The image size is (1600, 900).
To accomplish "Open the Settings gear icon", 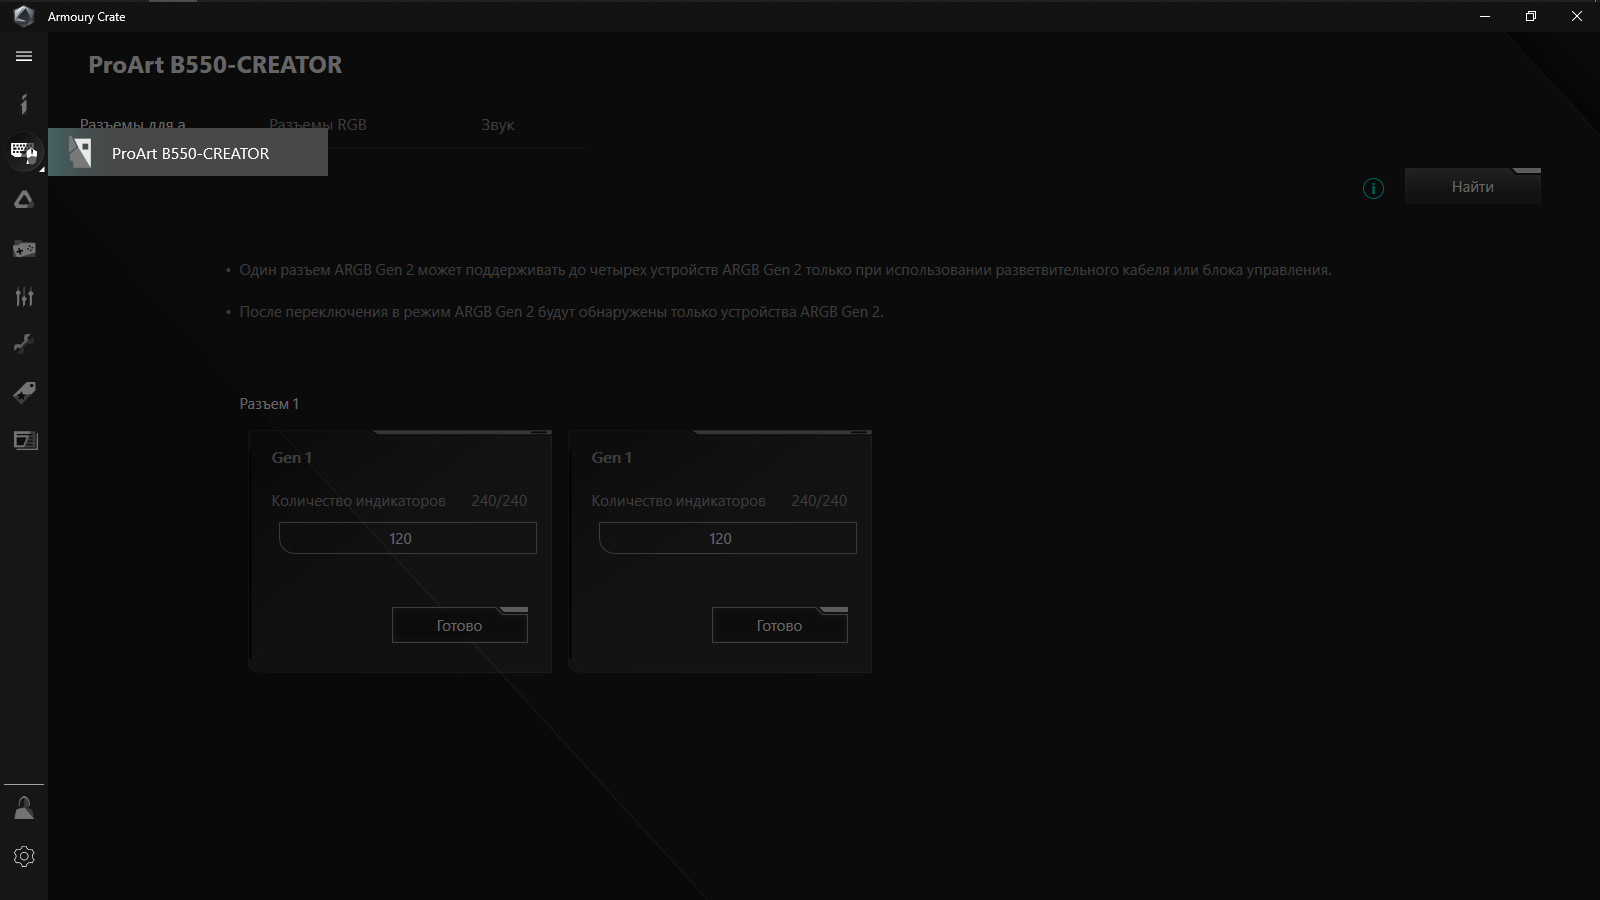I will (x=24, y=856).
